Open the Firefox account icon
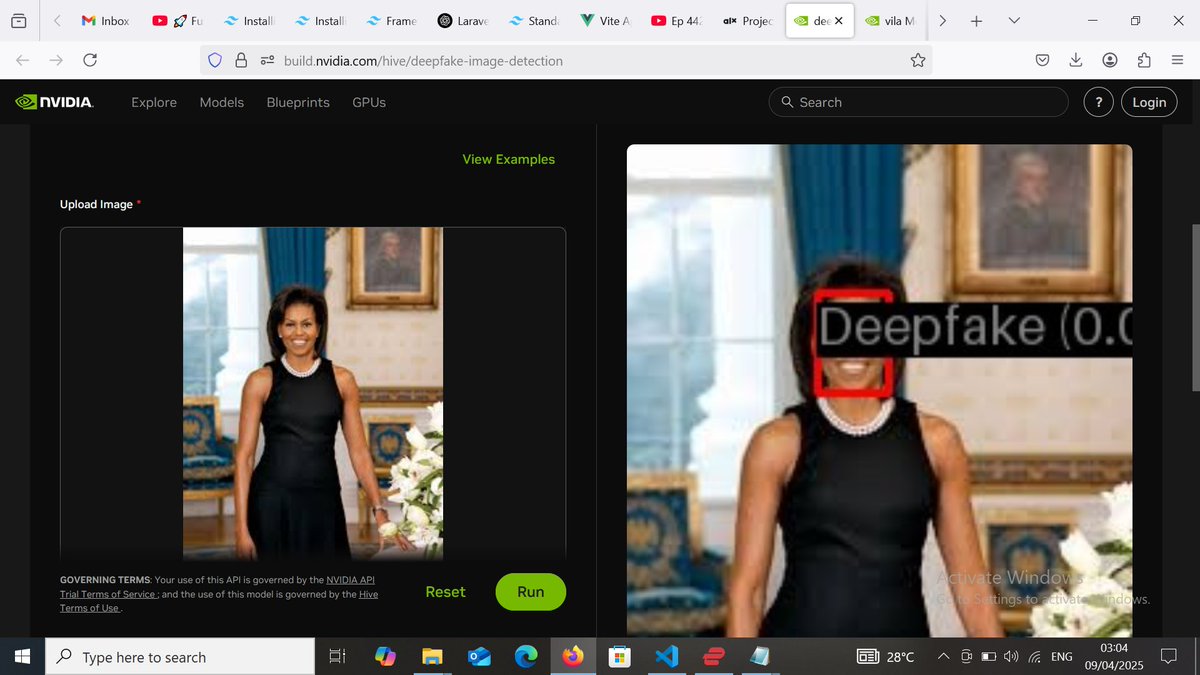The width and height of the screenshot is (1200, 675). (1110, 61)
